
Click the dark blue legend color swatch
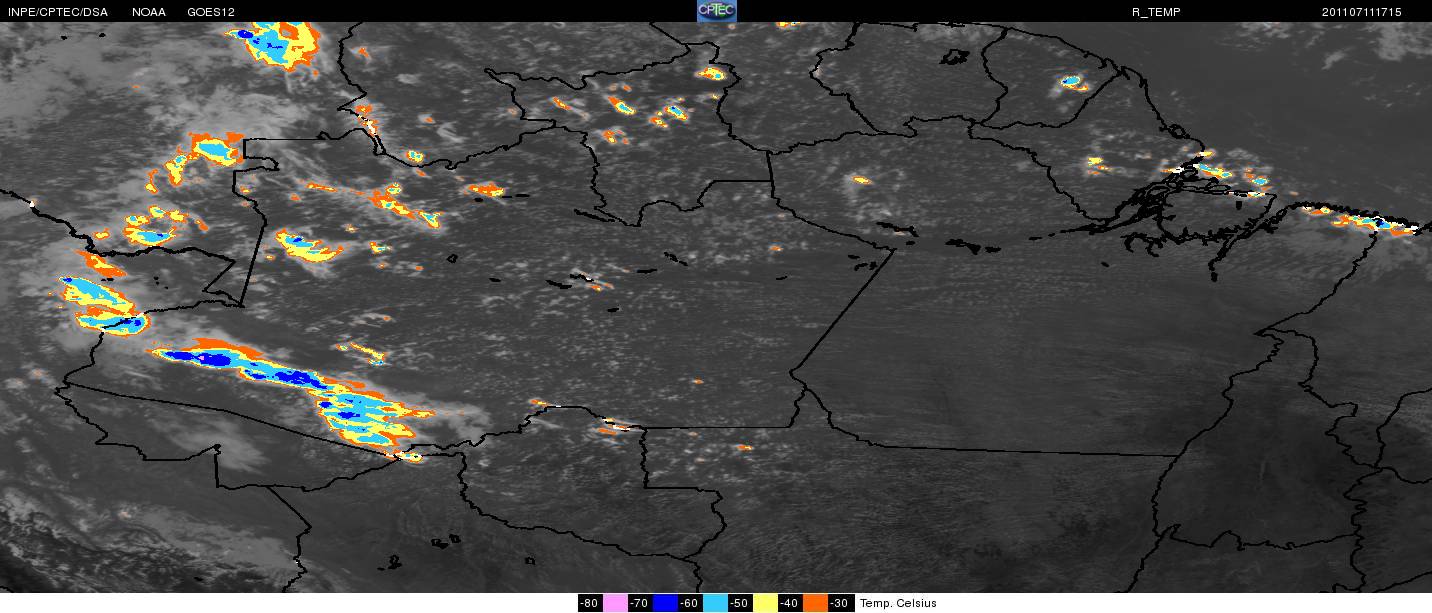click(666, 603)
